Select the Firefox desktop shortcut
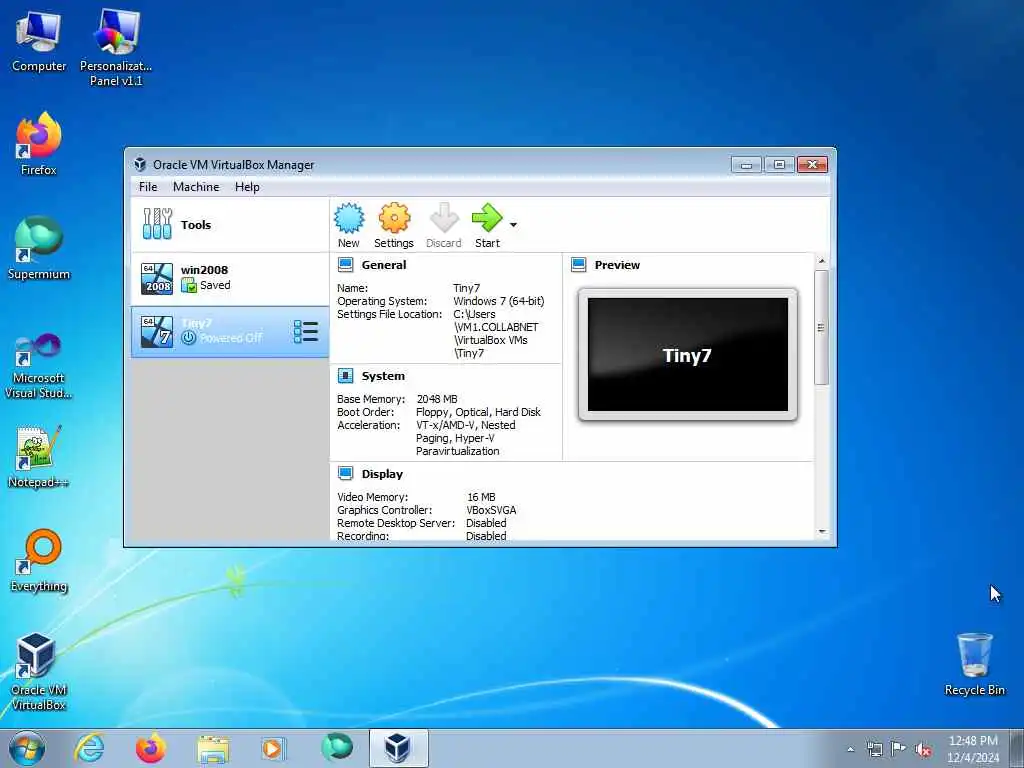This screenshot has width=1024, height=768. (x=39, y=144)
